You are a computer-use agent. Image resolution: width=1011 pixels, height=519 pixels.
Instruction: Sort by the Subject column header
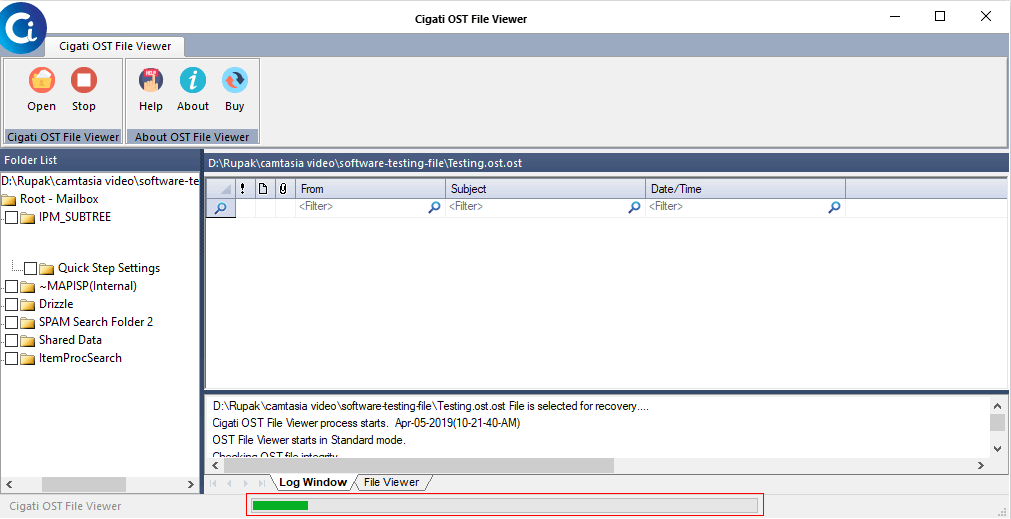click(545, 189)
